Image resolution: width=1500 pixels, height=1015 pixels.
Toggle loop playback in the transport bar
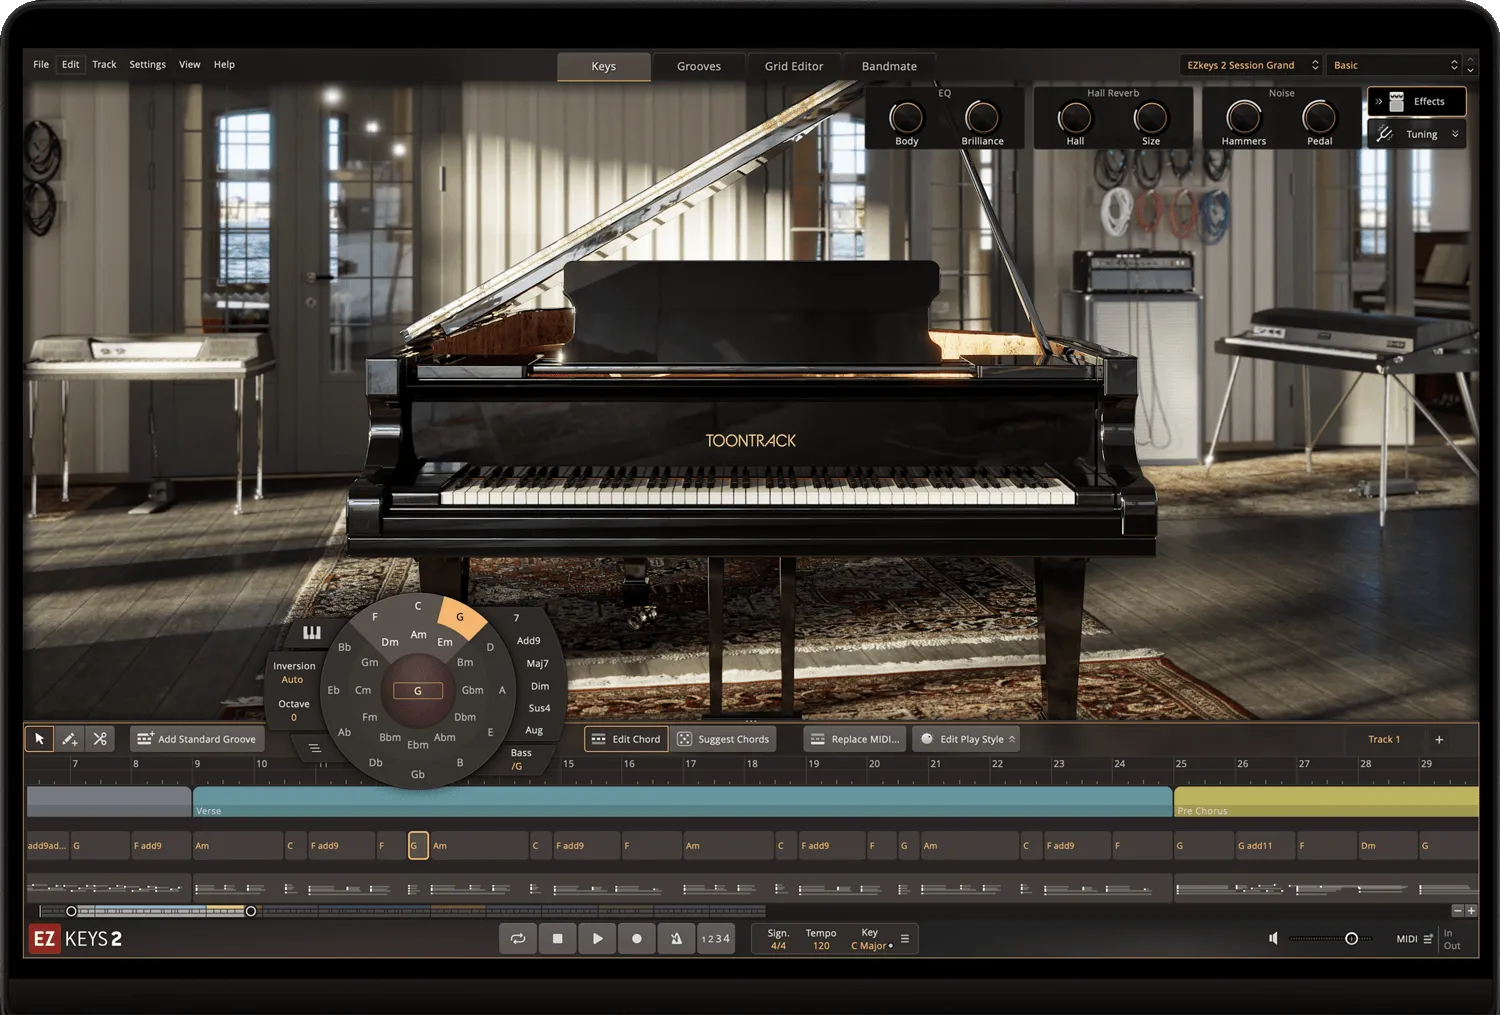point(518,938)
